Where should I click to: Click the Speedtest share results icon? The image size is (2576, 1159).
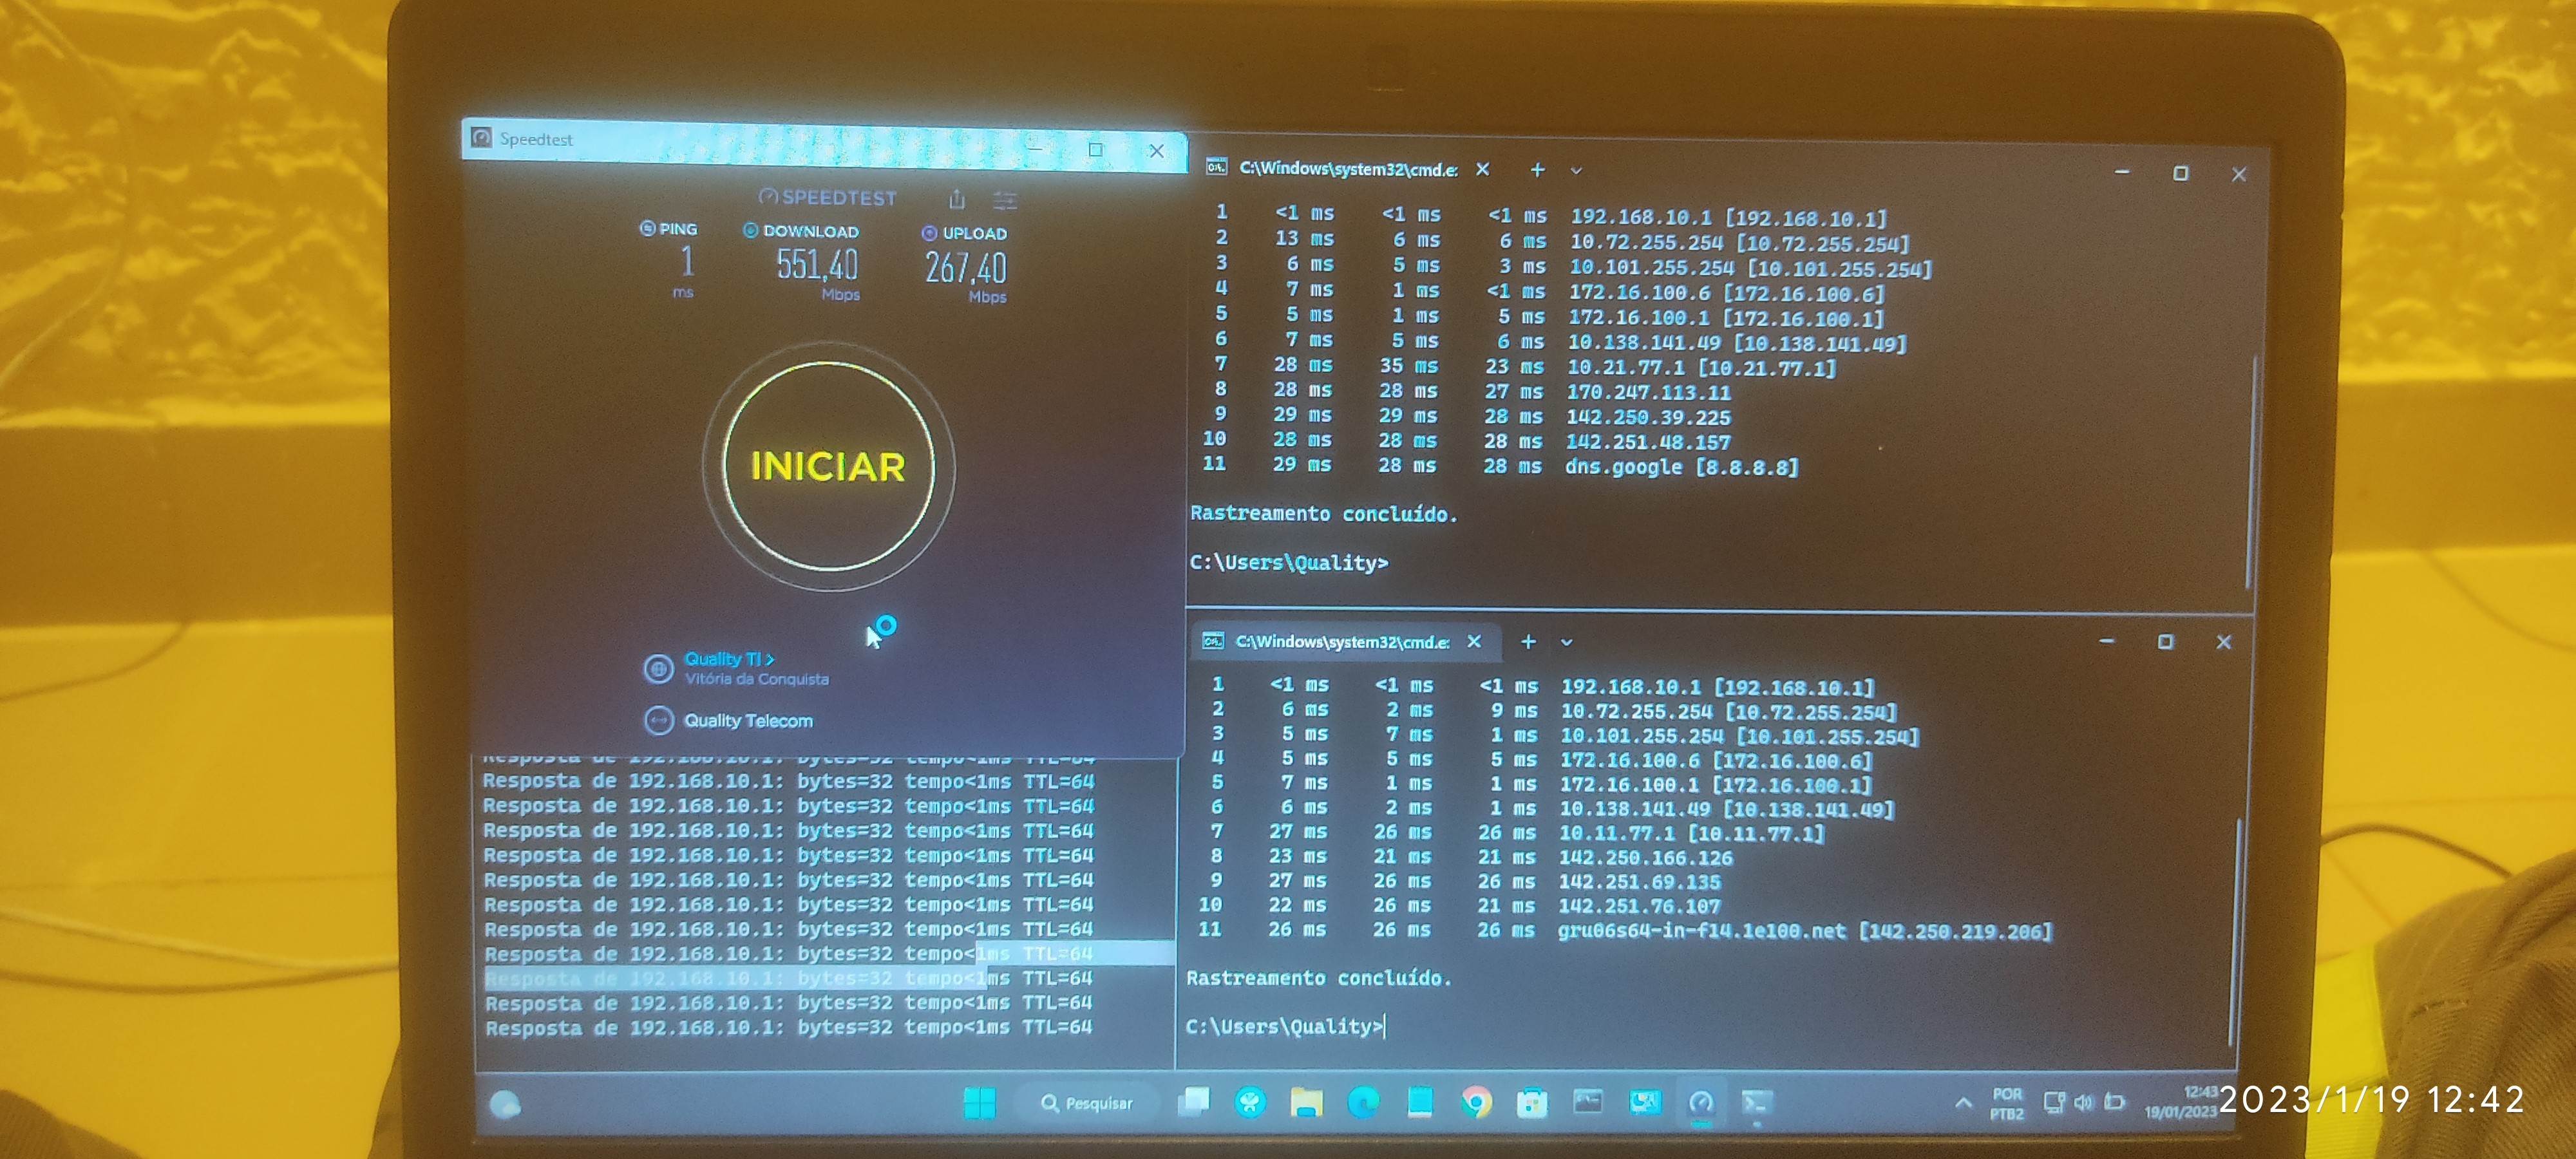(957, 200)
